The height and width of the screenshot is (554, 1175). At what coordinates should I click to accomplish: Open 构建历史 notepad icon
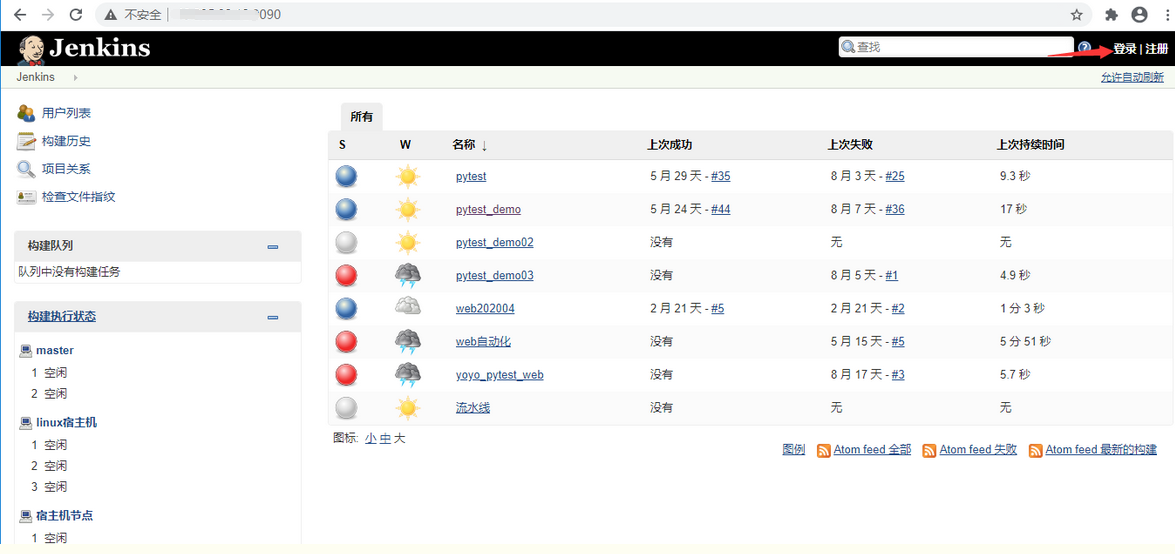tap(26, 141)
